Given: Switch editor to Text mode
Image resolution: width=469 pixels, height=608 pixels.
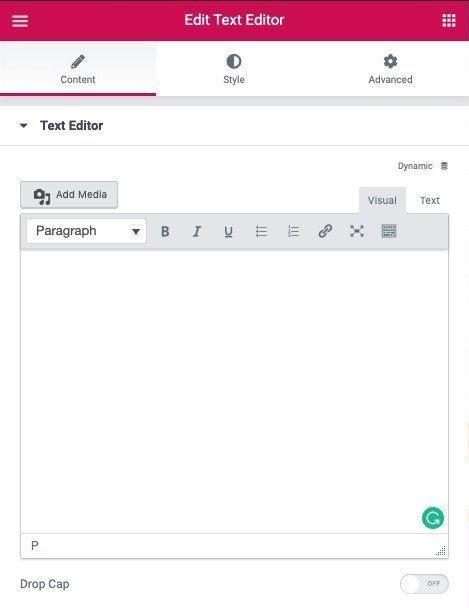Looking at the screenshot, I should (429, 200).
